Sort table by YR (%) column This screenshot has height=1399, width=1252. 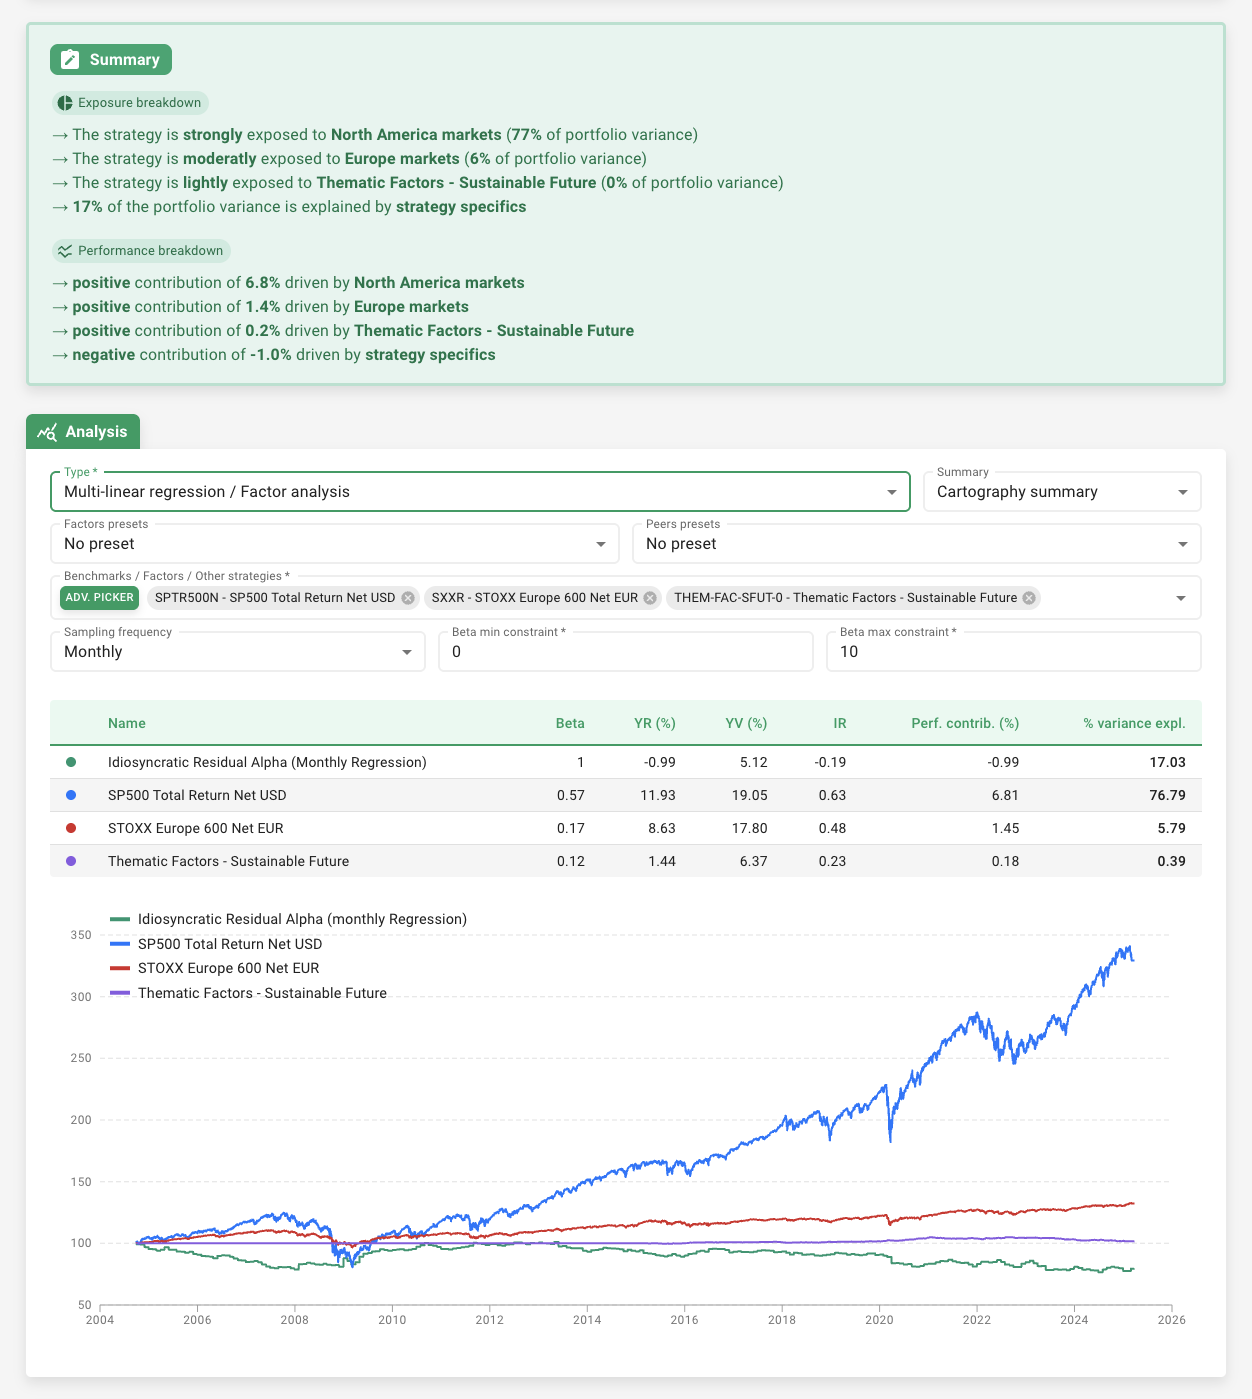pos(655,723)
